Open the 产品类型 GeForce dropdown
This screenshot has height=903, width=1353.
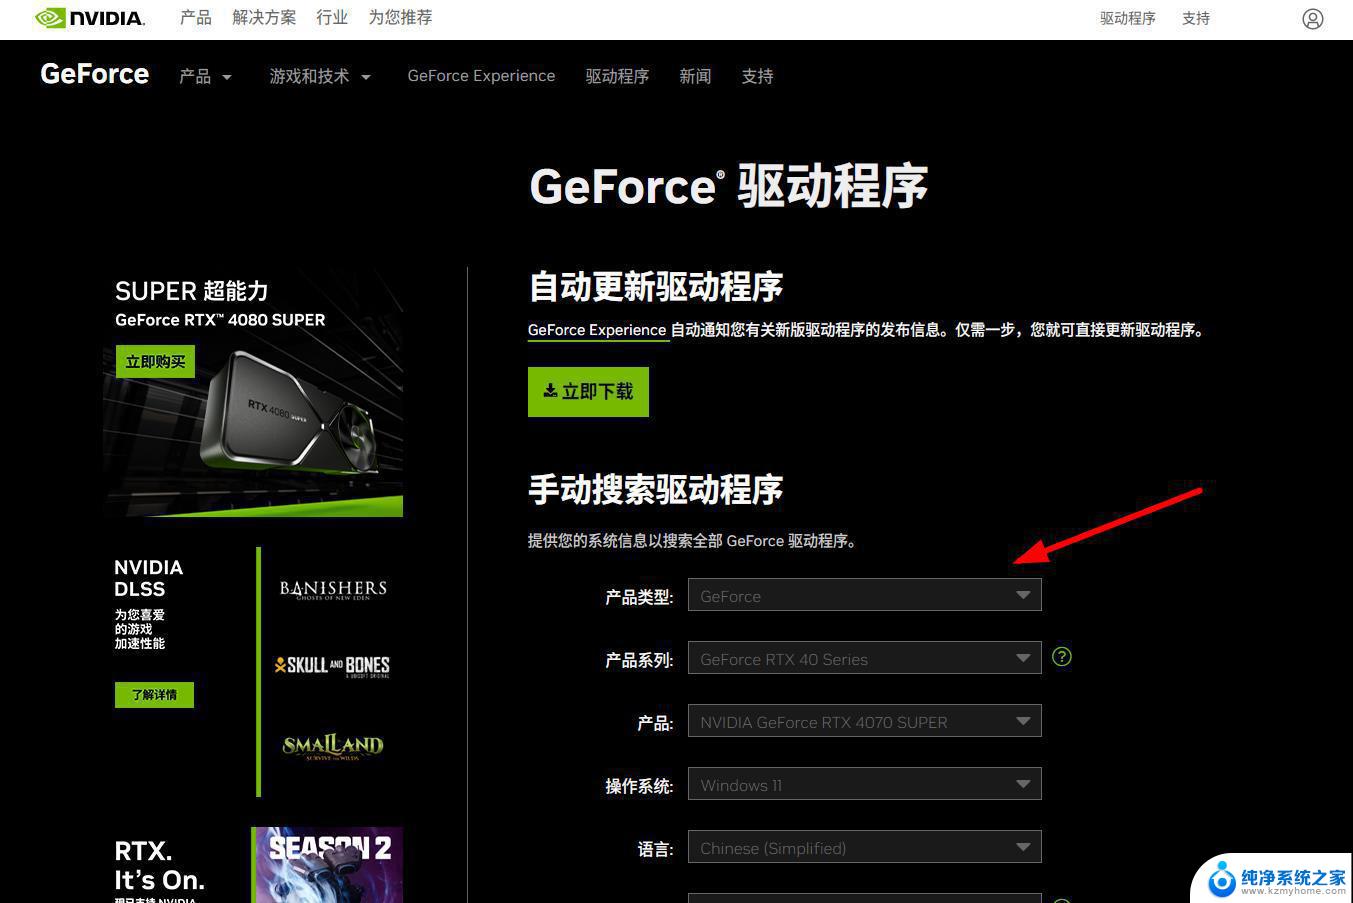pos(865,595)
